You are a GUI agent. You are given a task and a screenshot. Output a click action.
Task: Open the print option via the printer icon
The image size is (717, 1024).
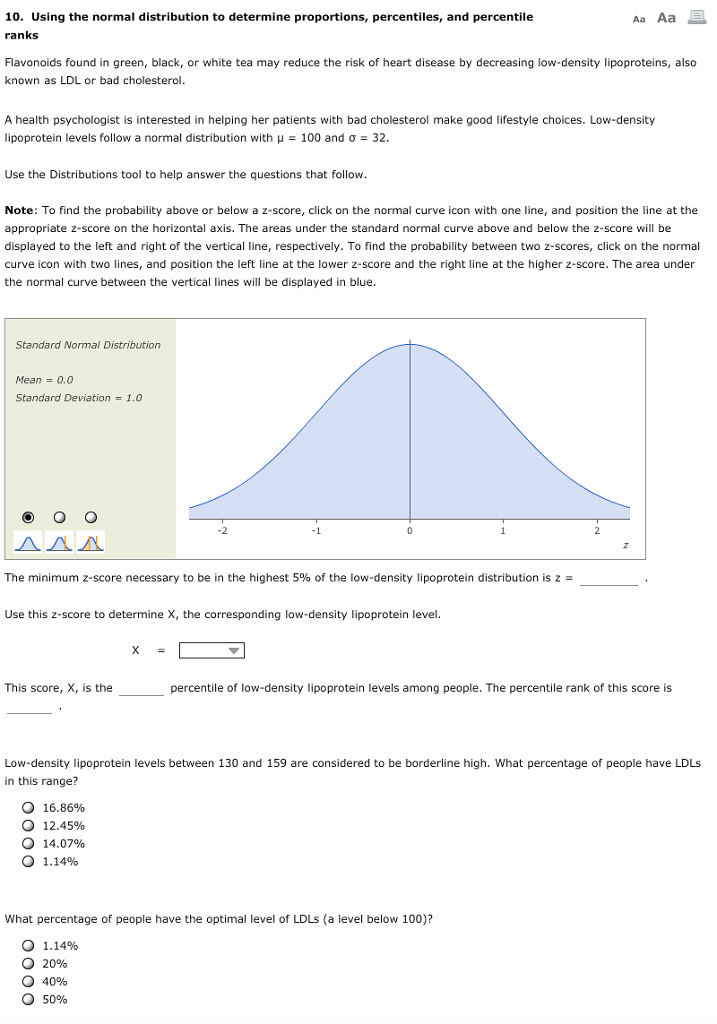pos(697,16)
